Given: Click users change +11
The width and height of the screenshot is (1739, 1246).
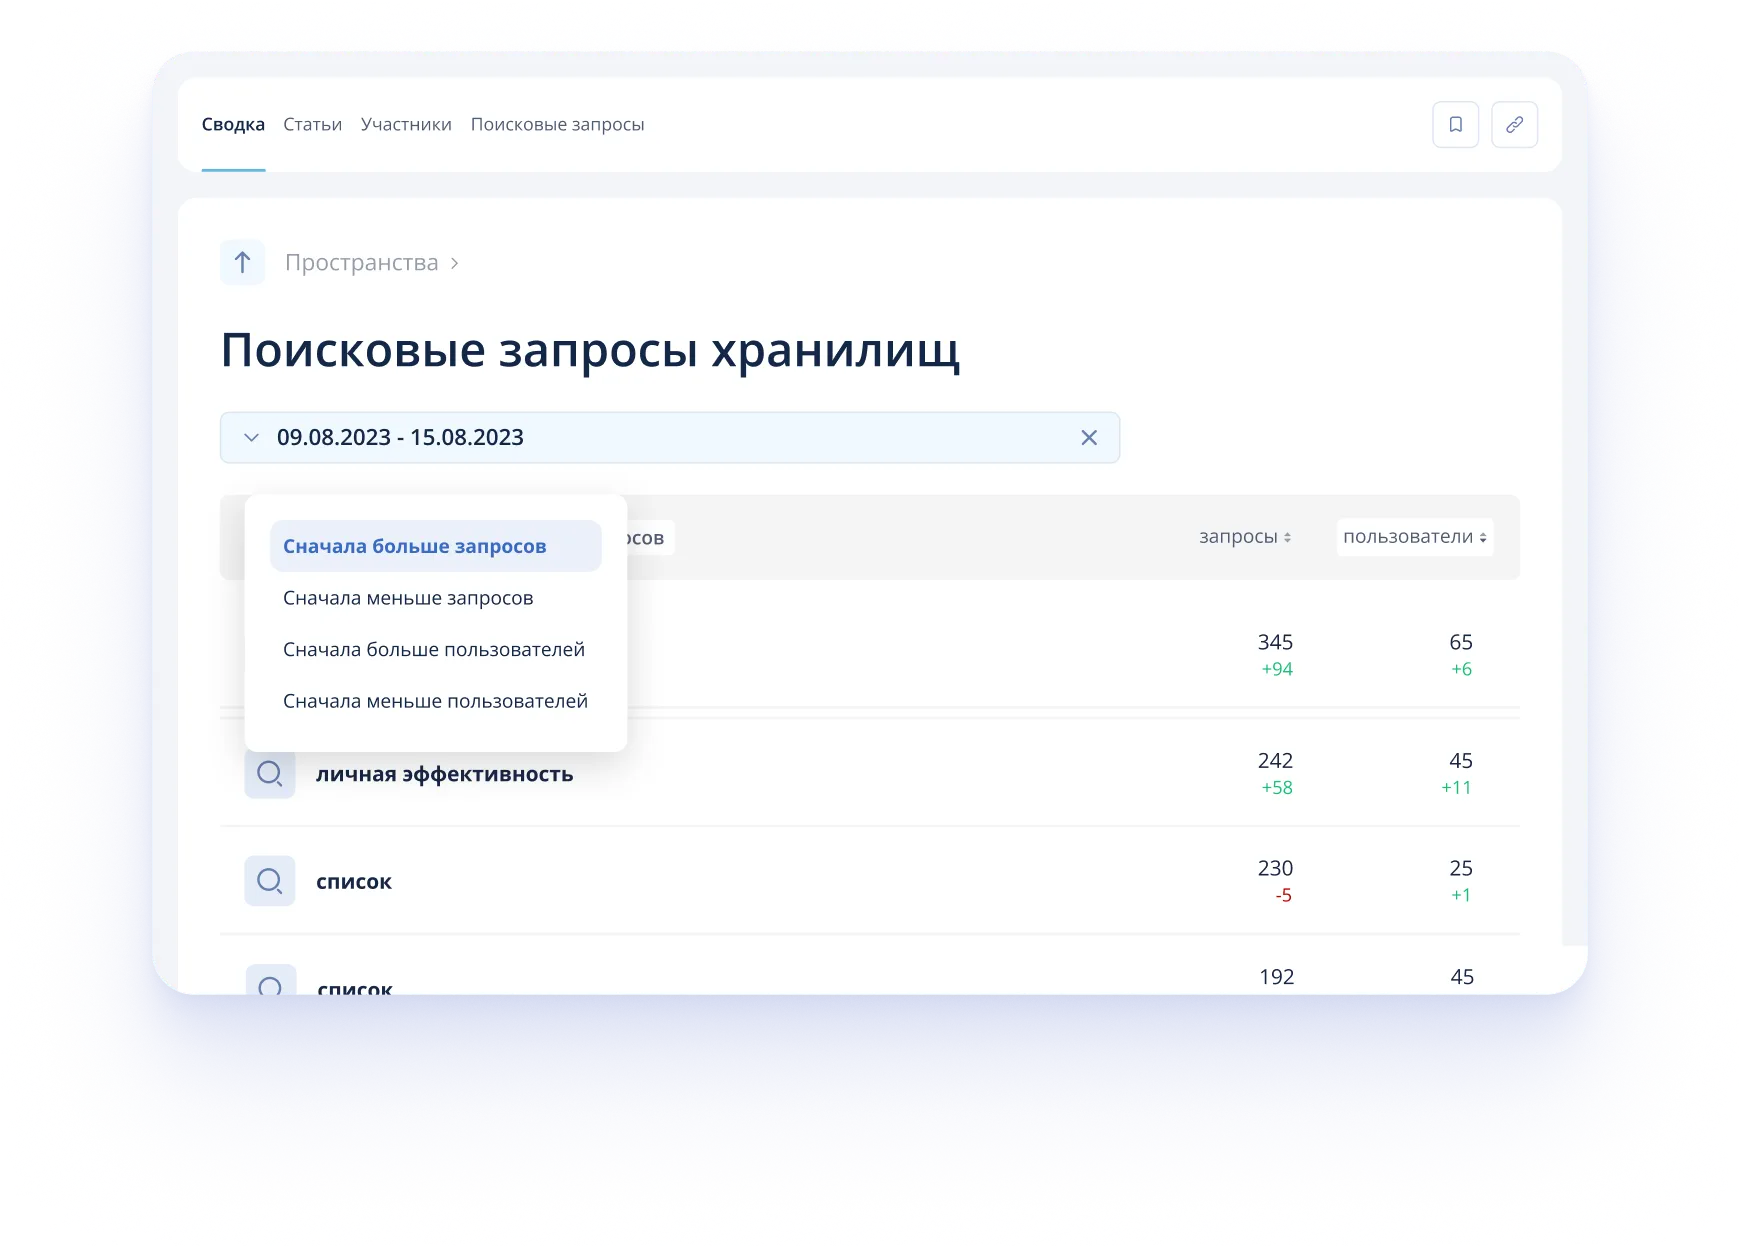Looking at the screenshot, I should (x=1456, y=788).
